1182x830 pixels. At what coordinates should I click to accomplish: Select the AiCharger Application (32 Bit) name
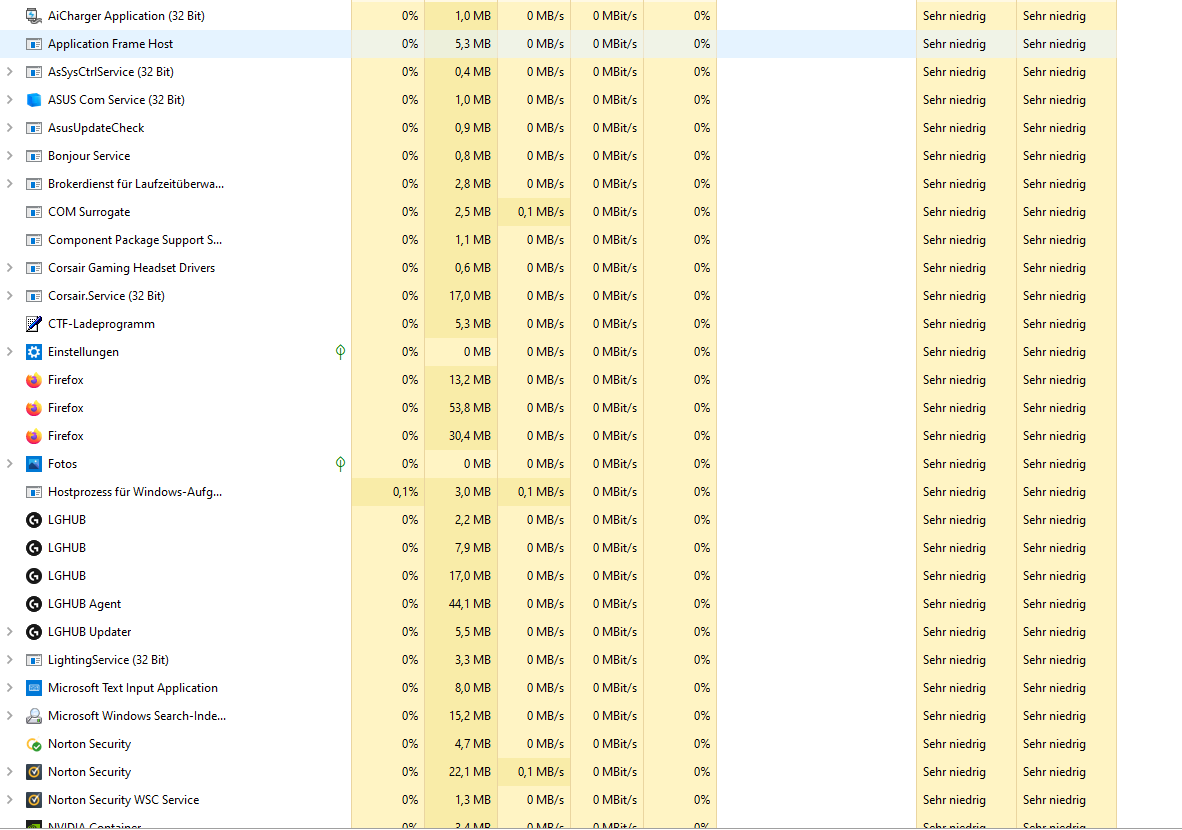(x=126, y=16)
